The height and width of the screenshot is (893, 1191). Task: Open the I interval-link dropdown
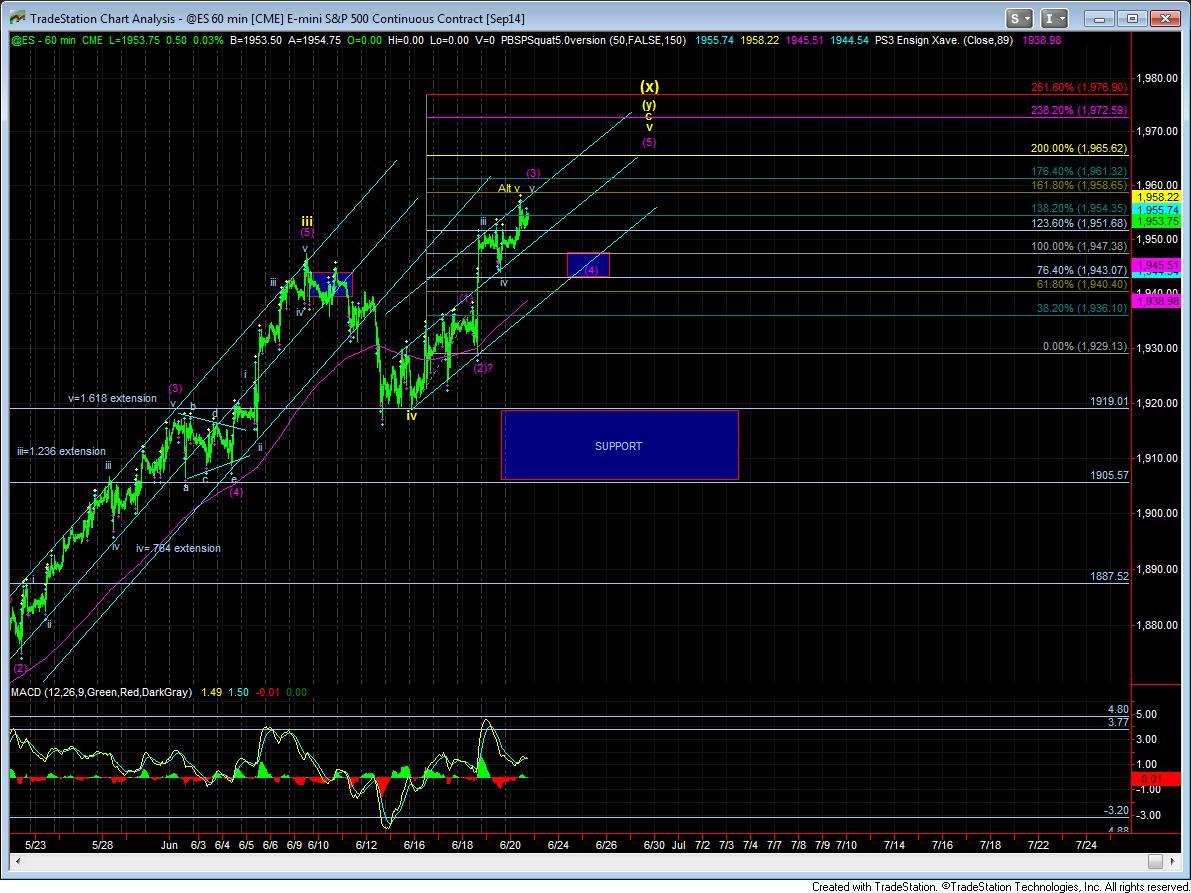1054,18
